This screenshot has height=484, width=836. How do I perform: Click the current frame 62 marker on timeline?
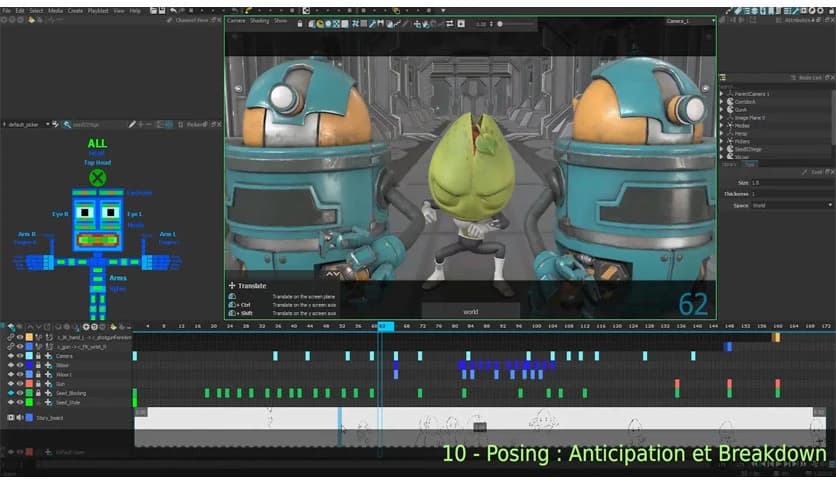point(386,326)
